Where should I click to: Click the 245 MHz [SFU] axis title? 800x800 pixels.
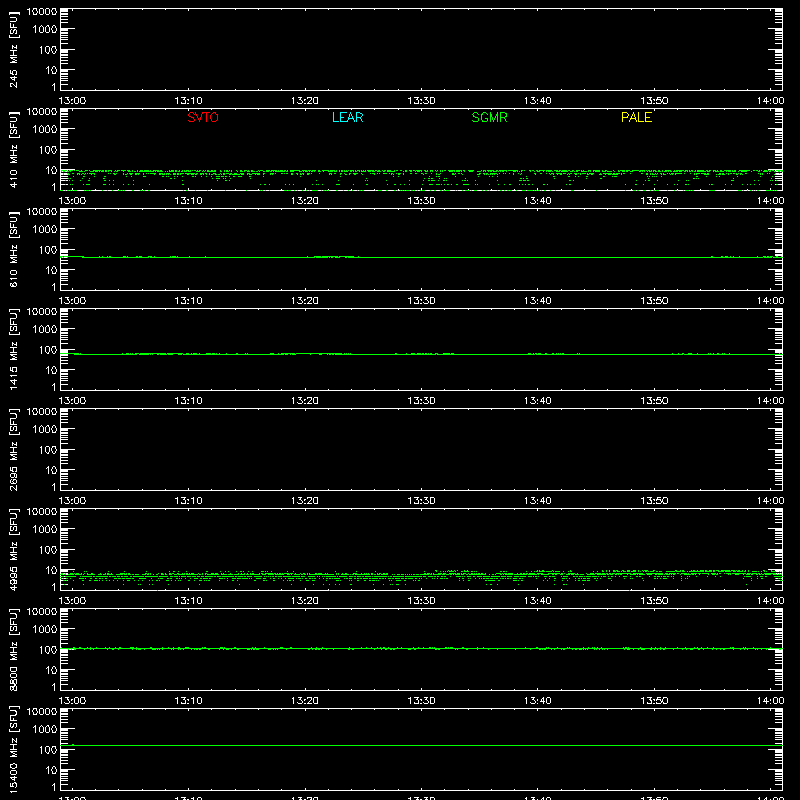[x=14, y=49]
